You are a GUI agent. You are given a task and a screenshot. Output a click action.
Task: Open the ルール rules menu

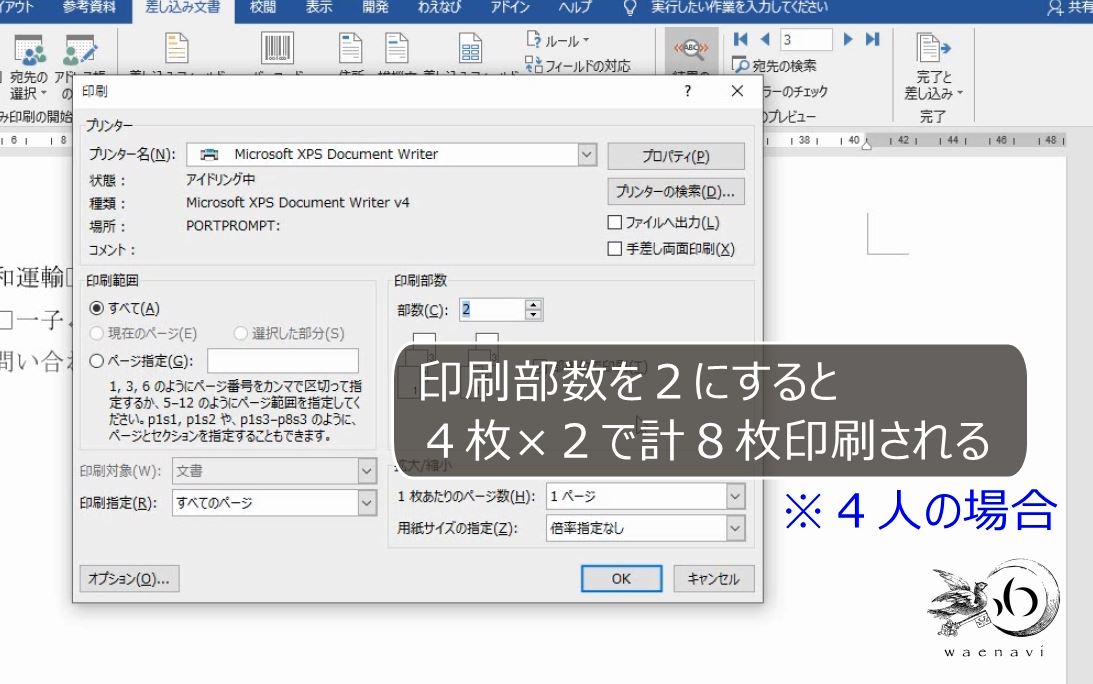click(x=558, y=40)
